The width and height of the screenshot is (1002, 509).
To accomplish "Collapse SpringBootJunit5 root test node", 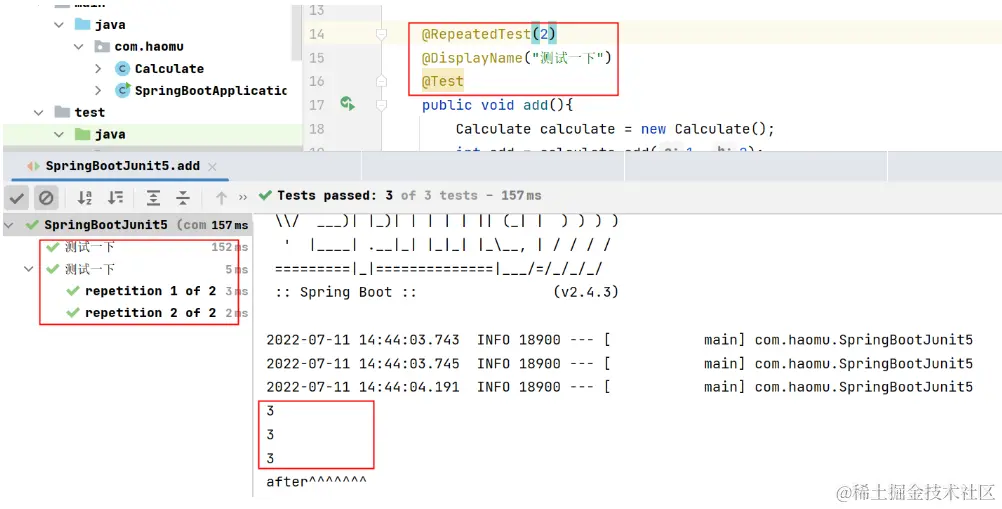I will (x=11, y=225).
